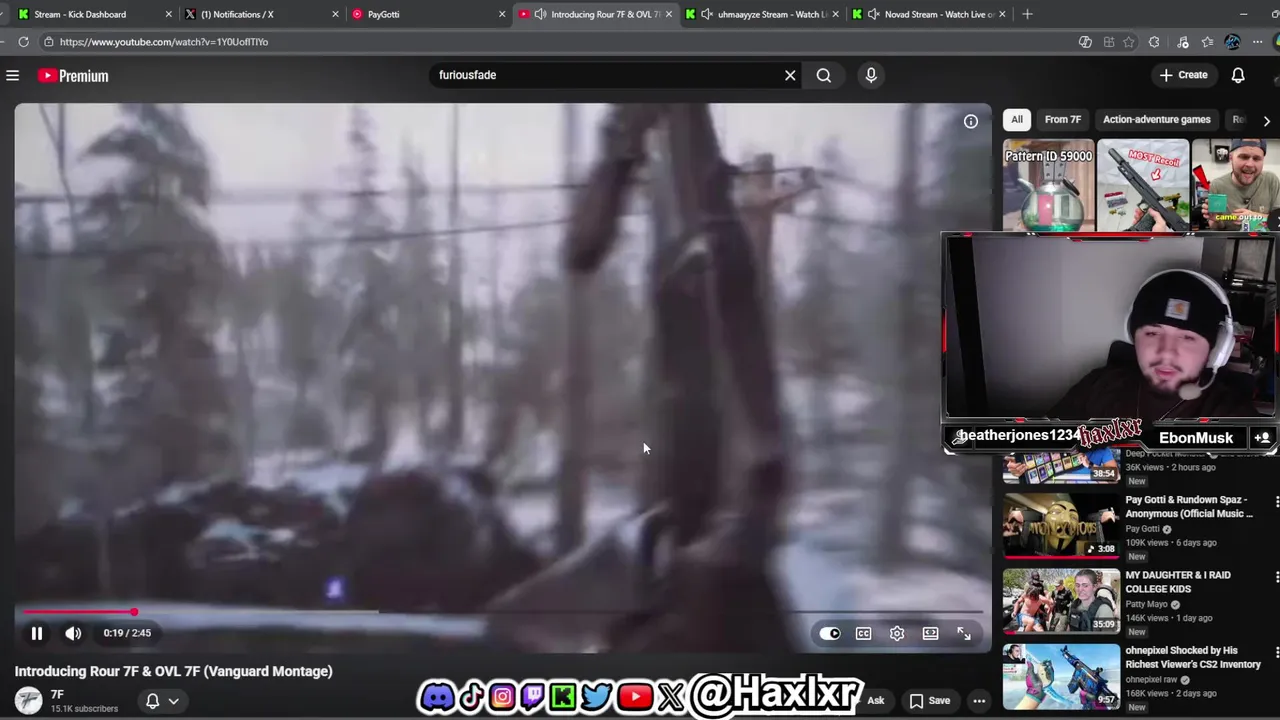
Task: Unmute the Novad Stream tab
Action: pyautogui.click(x=874, y=14)
